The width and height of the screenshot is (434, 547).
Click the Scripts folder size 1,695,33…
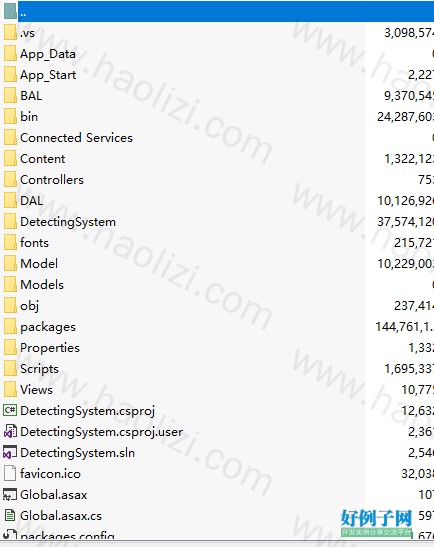tap(409, 369)
